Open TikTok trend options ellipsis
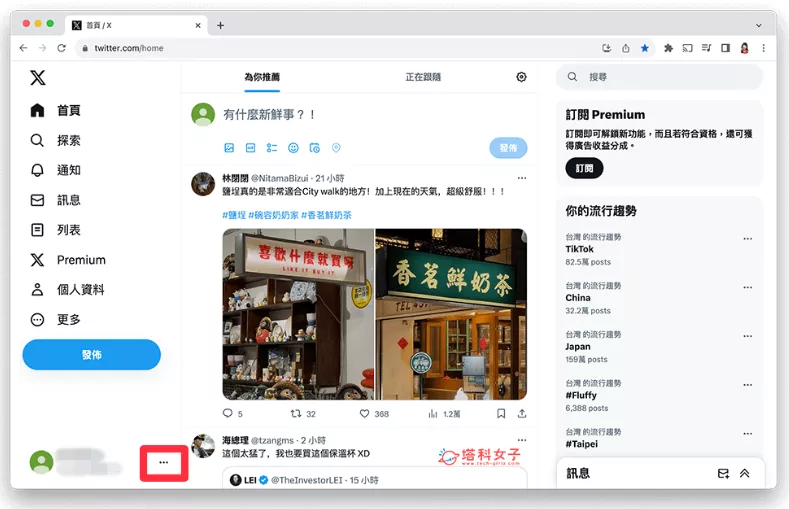The width and height of the screenshot is (789, 509). click(748, 238)
